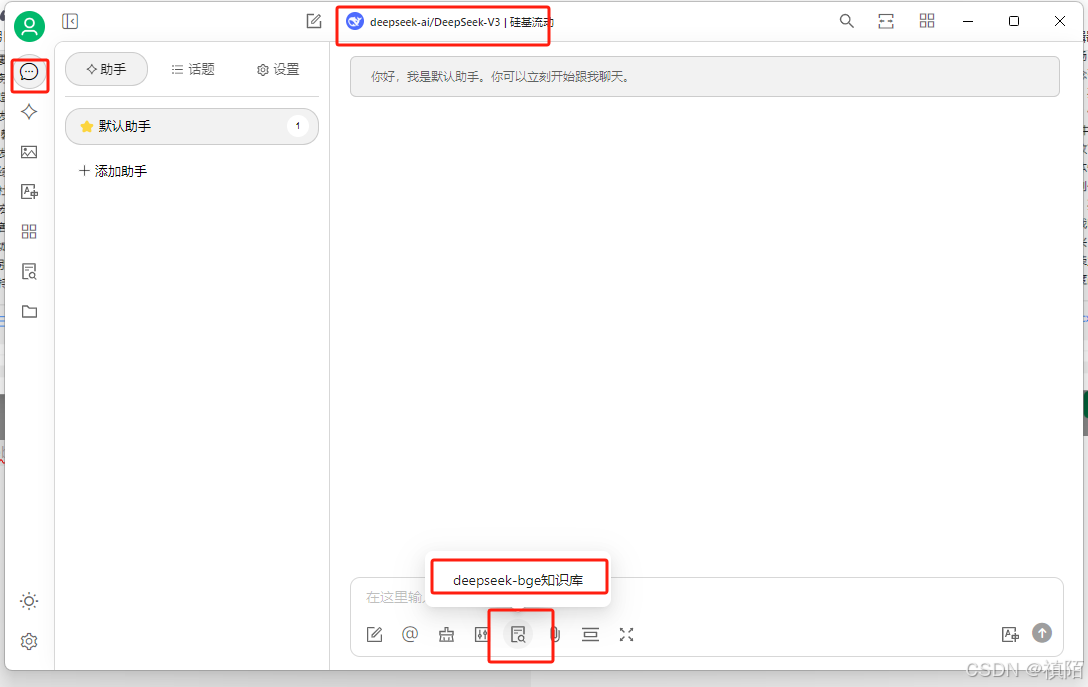The width and height of the screenshot is (1088, 687).
Task: Send the message with arrow button
Action: tap(1042, 633)
